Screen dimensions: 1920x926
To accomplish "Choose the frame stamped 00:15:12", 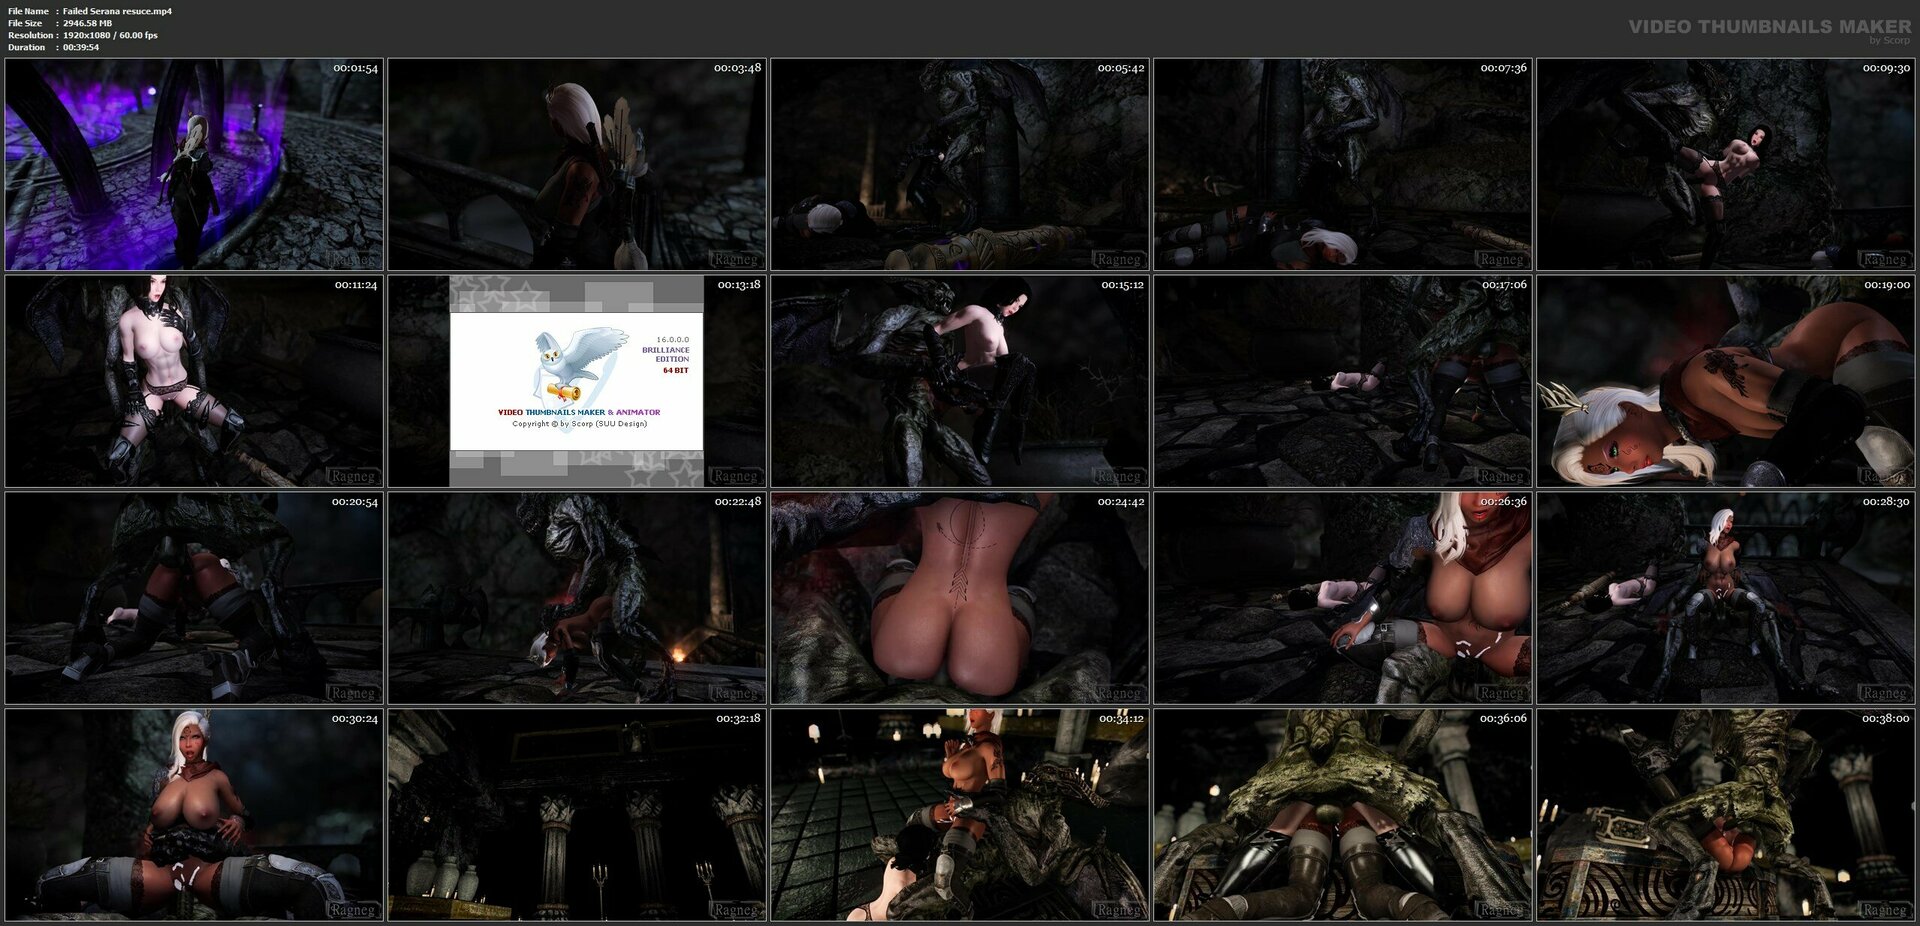I will (960, 381).
